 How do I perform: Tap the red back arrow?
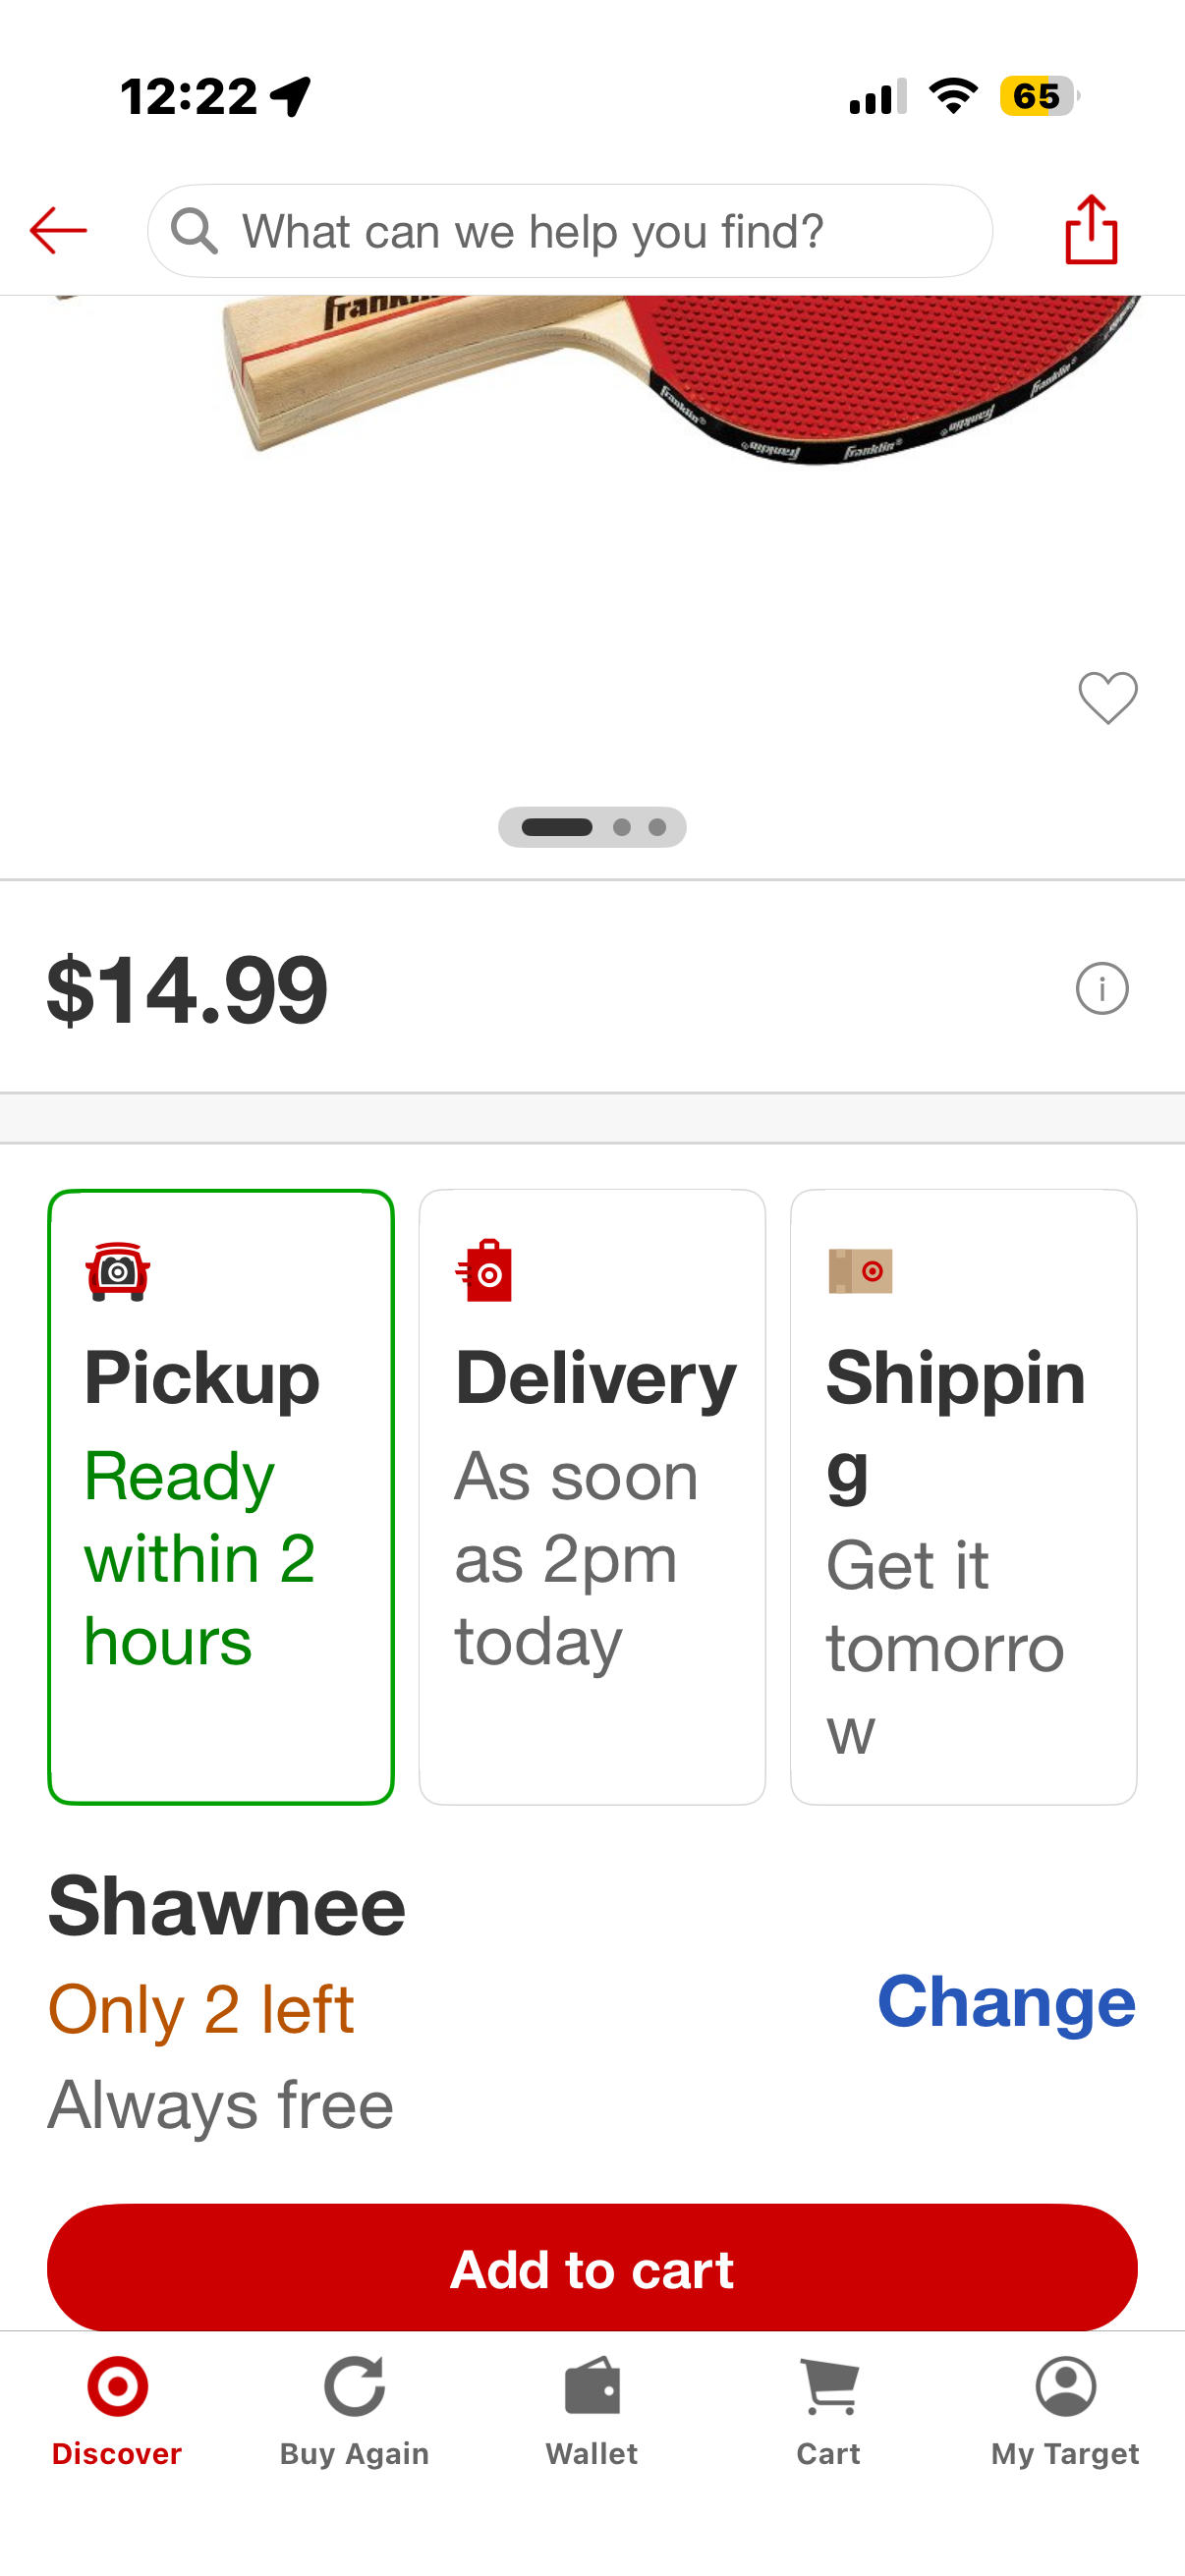point(58,231)
